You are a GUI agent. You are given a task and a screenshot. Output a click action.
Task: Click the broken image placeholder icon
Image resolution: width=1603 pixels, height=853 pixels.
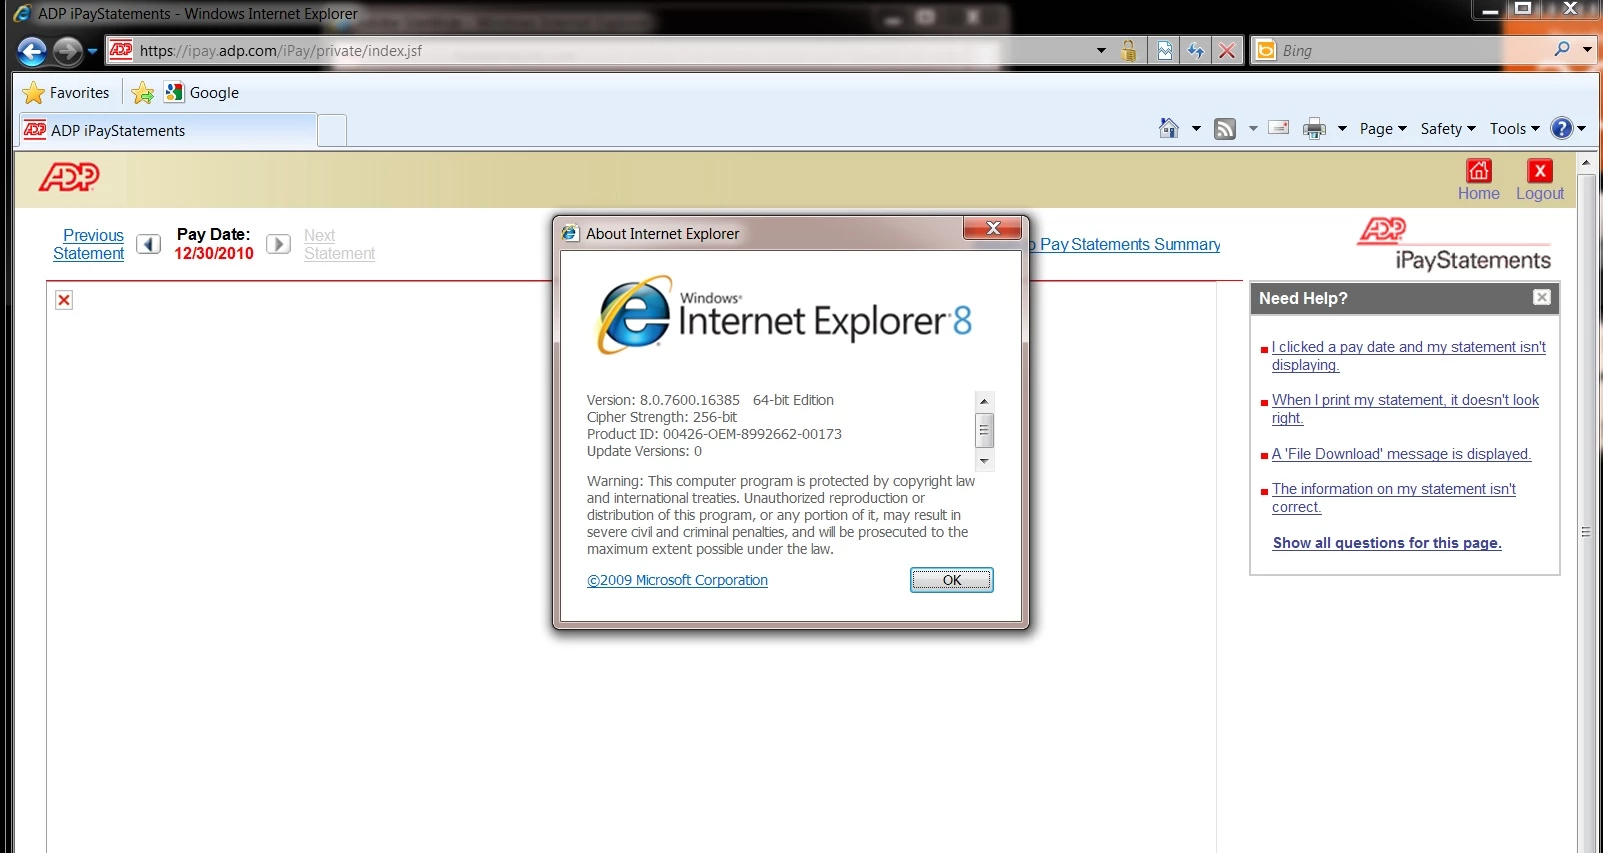[64, 300]
